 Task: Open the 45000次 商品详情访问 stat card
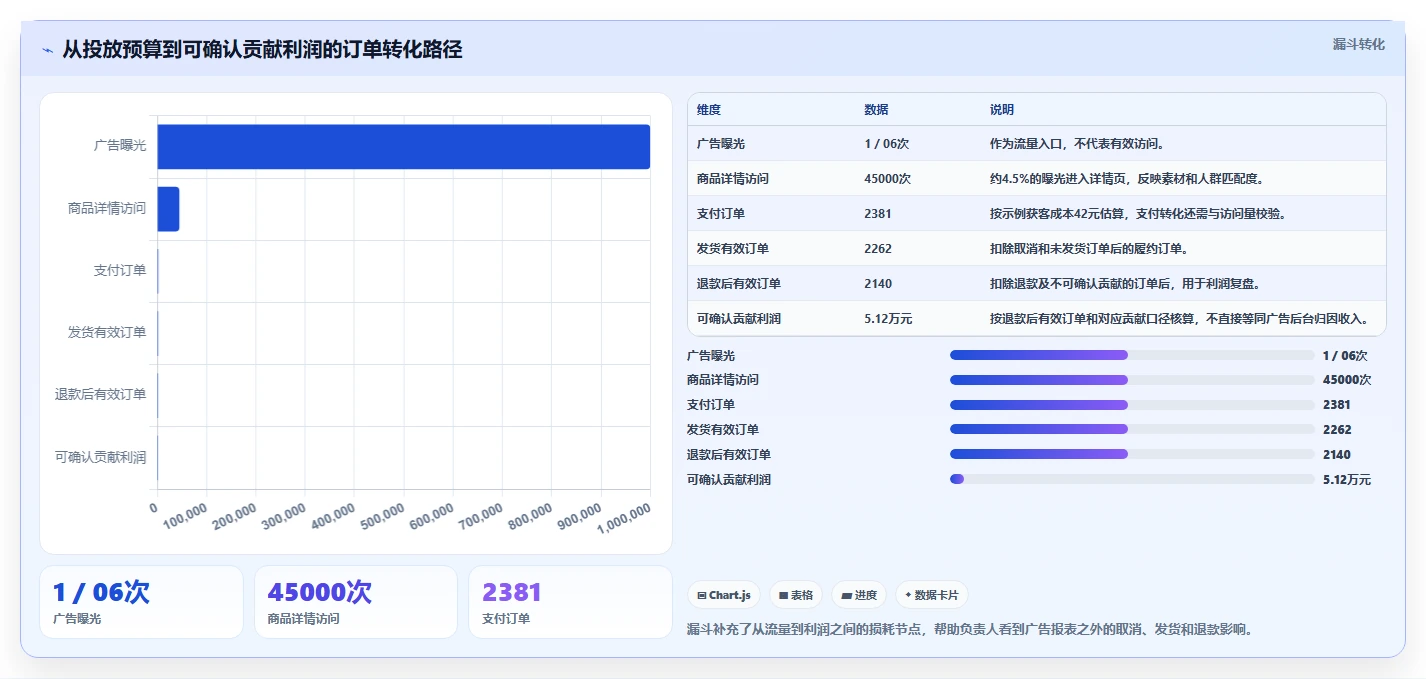[x=356, y=602]
